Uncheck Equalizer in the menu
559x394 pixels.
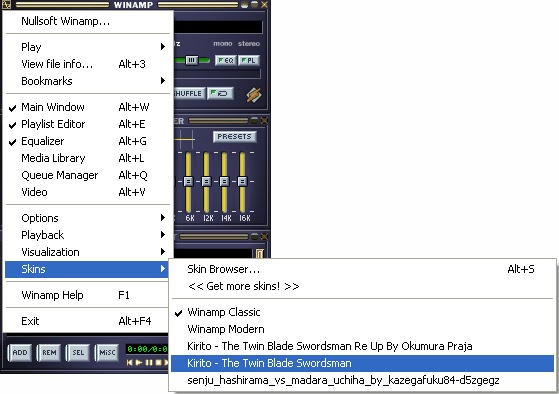point(88,141)
